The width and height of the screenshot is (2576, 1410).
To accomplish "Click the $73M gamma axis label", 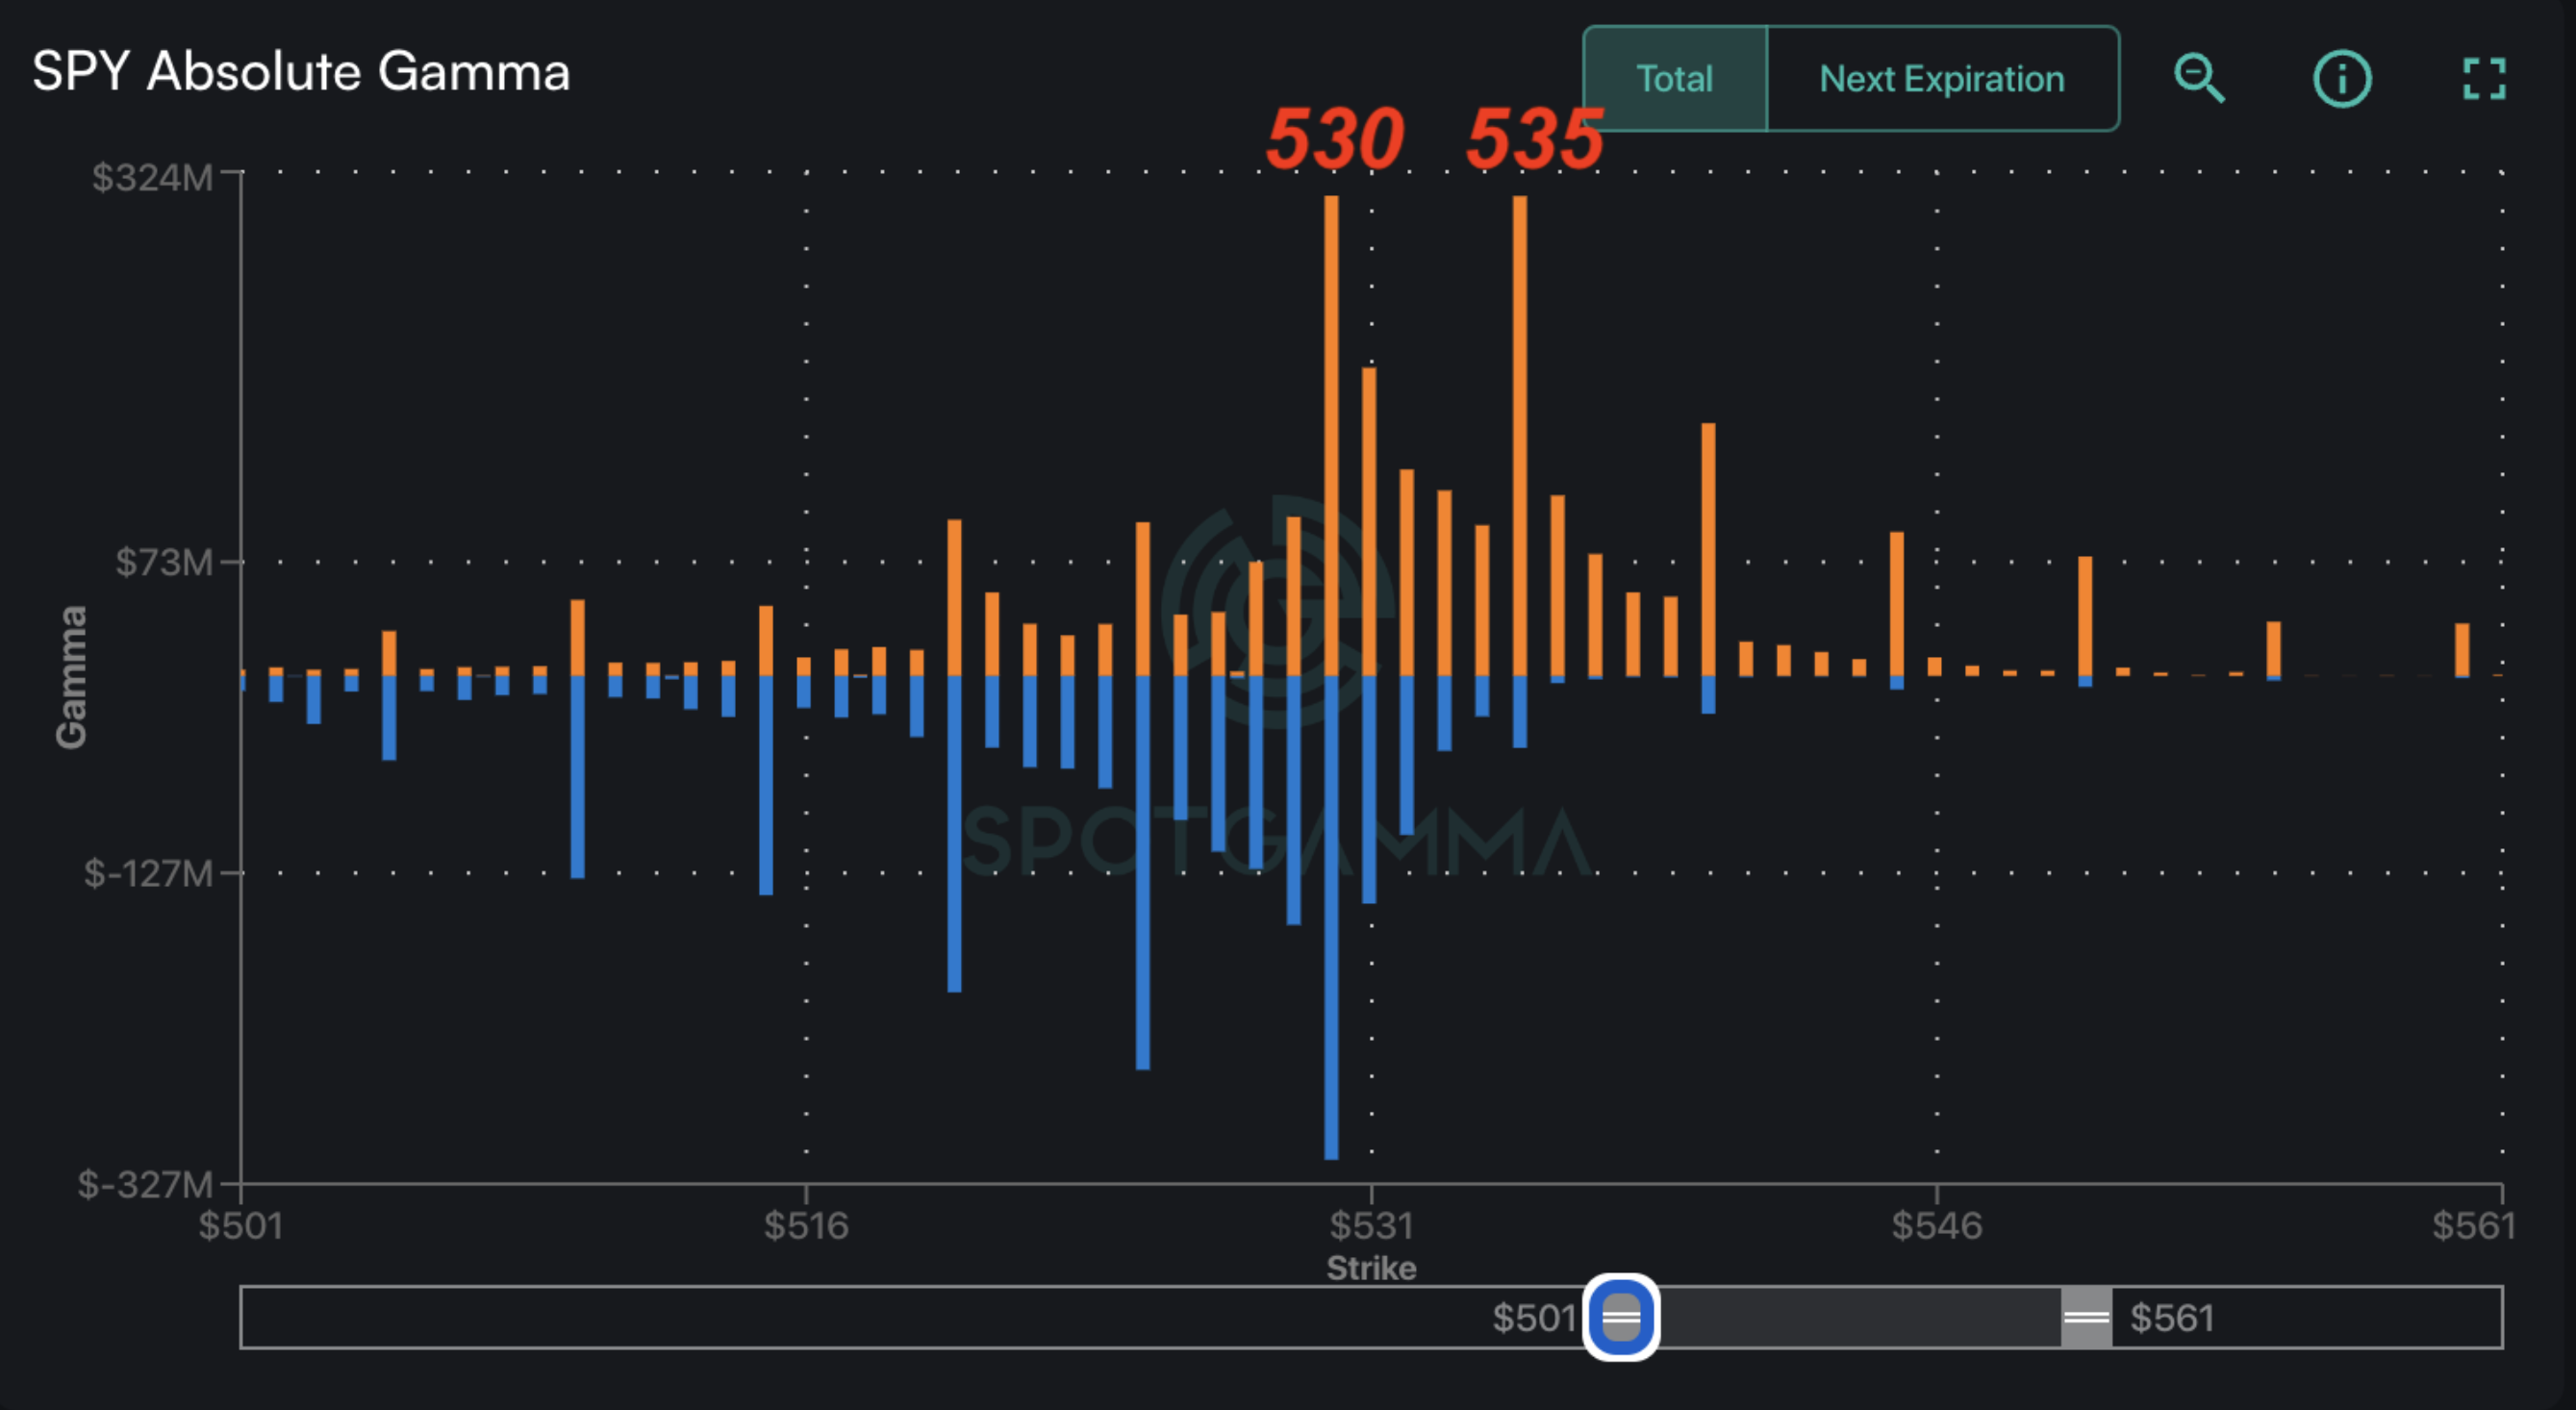I will pyautogui.click(x=164, y=563).
